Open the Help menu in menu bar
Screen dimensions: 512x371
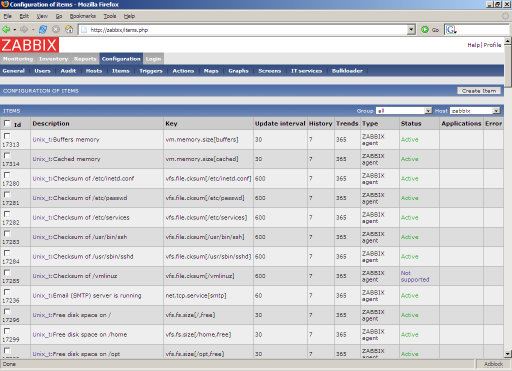point(129,16)
